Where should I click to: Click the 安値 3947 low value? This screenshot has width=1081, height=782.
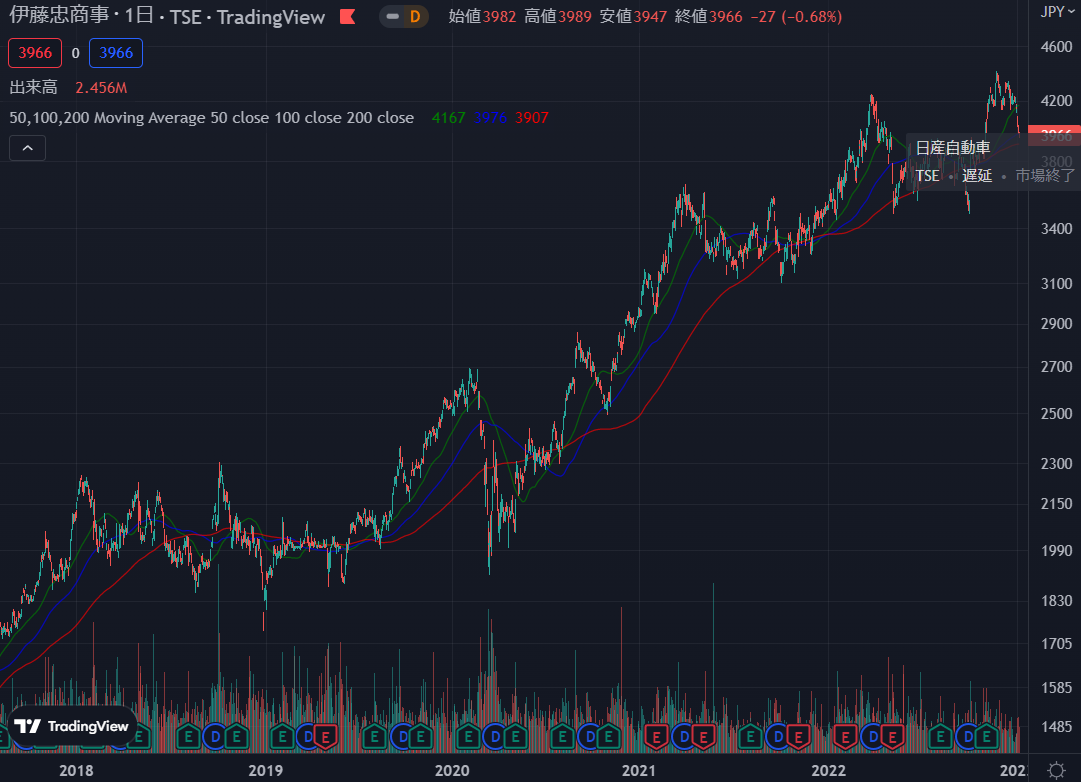pyautogui.click(x=633, y=17)
